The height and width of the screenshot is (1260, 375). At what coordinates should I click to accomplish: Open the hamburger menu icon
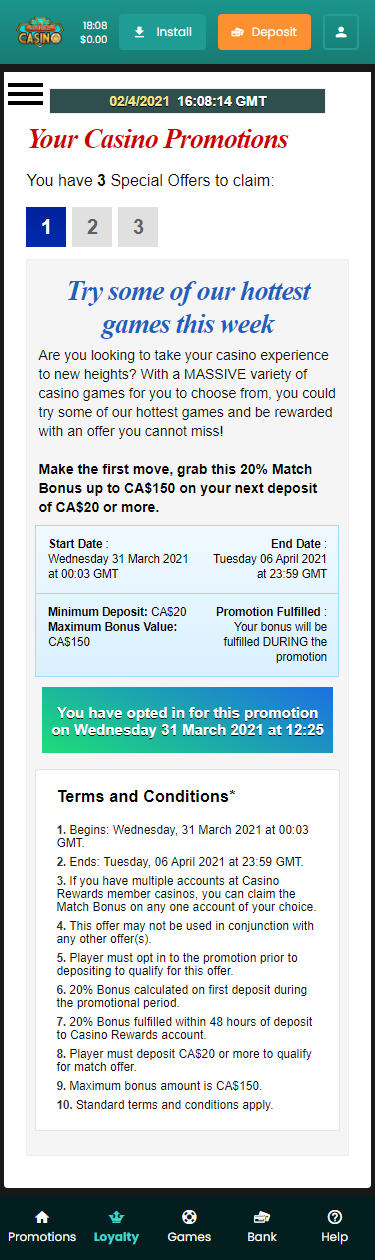click(25, 93)
